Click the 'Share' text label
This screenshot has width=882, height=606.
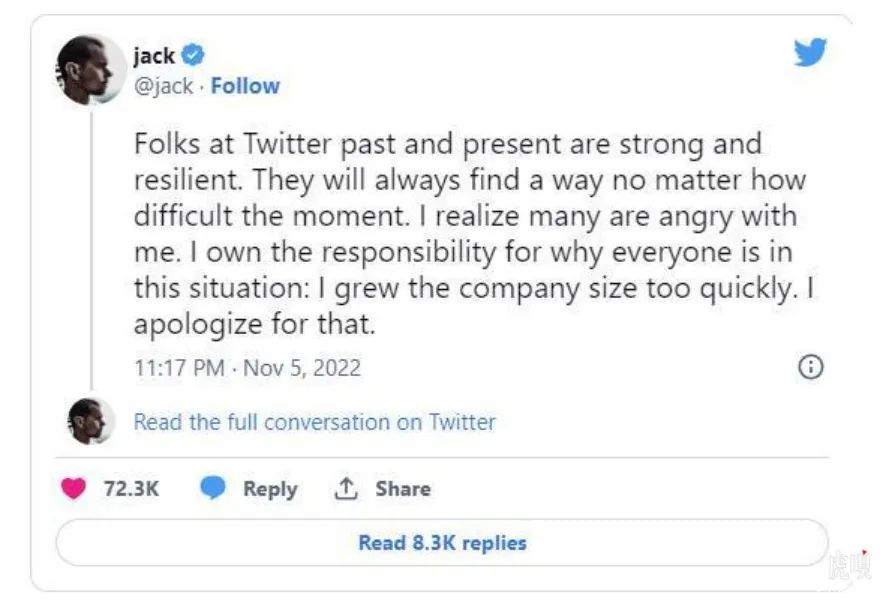[403, 489]
